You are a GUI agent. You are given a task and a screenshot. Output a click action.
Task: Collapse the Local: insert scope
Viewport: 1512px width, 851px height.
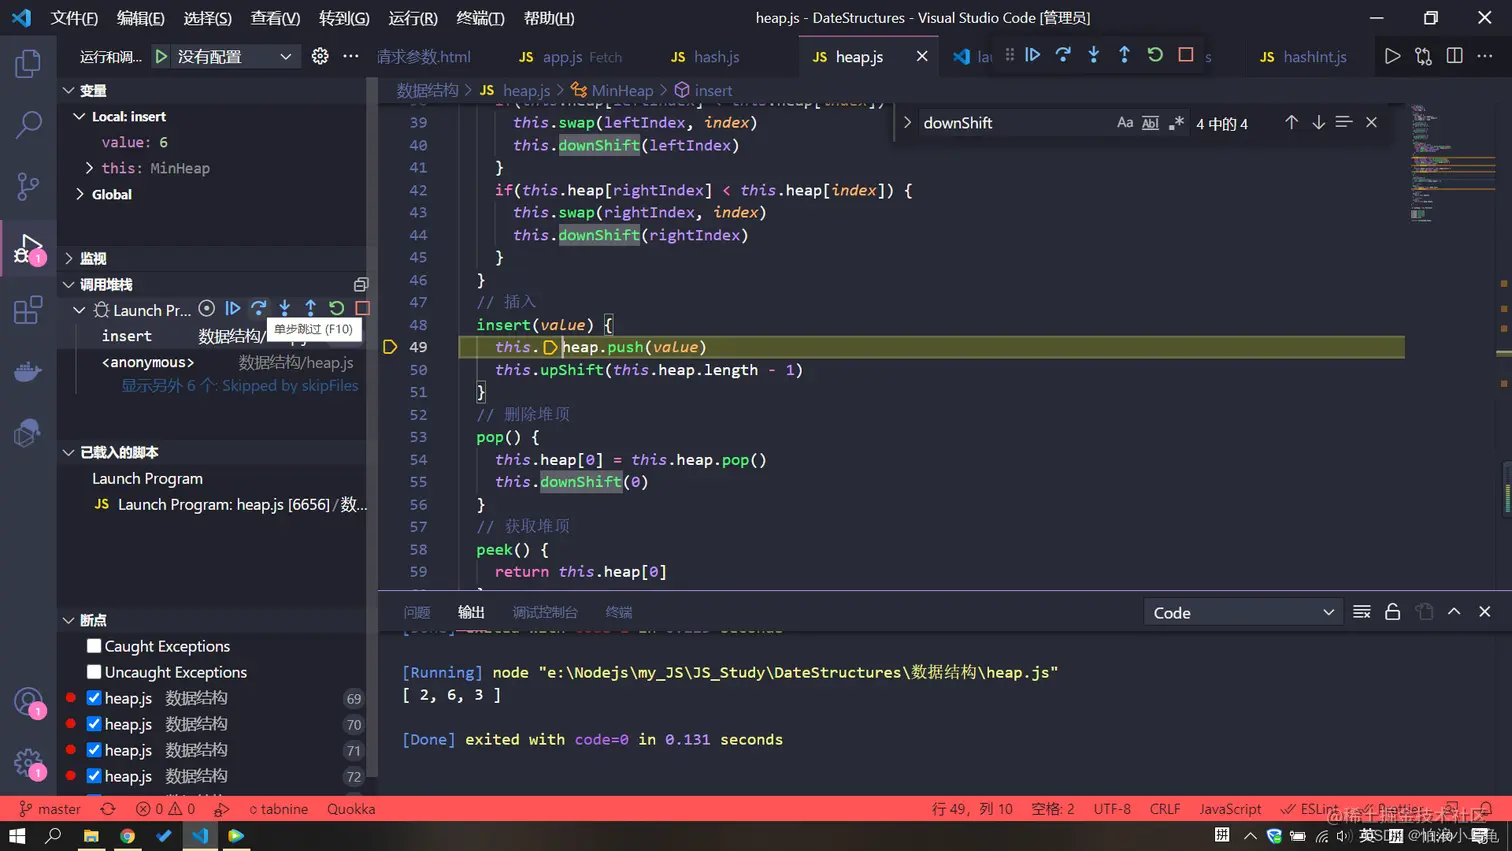79,117
